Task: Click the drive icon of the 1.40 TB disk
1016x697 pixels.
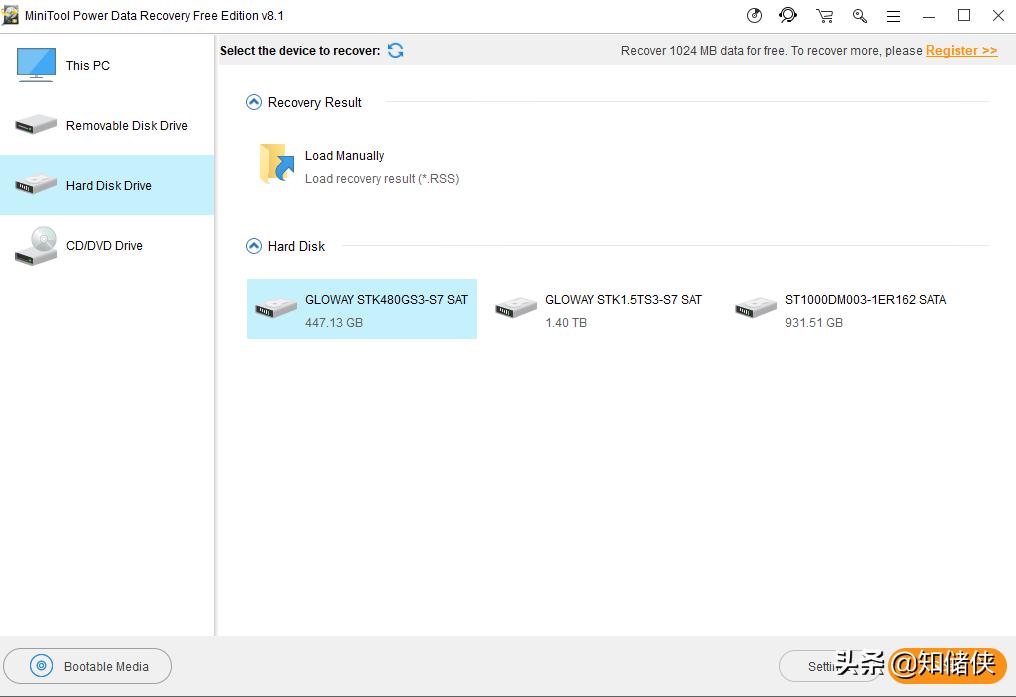Action: (x=516, y=308)
